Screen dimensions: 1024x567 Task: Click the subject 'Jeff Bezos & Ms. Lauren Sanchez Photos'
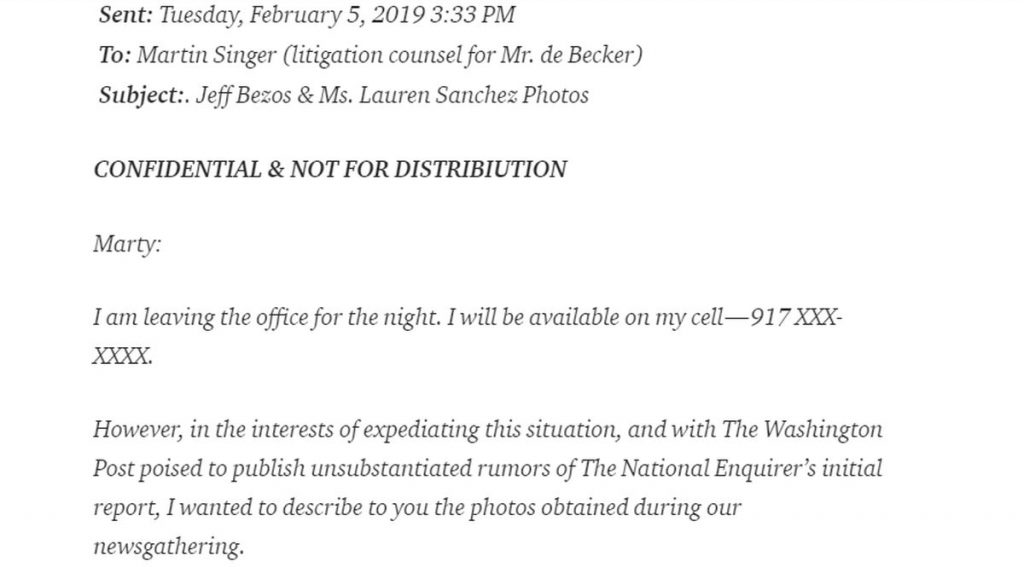tap(392, 95)
